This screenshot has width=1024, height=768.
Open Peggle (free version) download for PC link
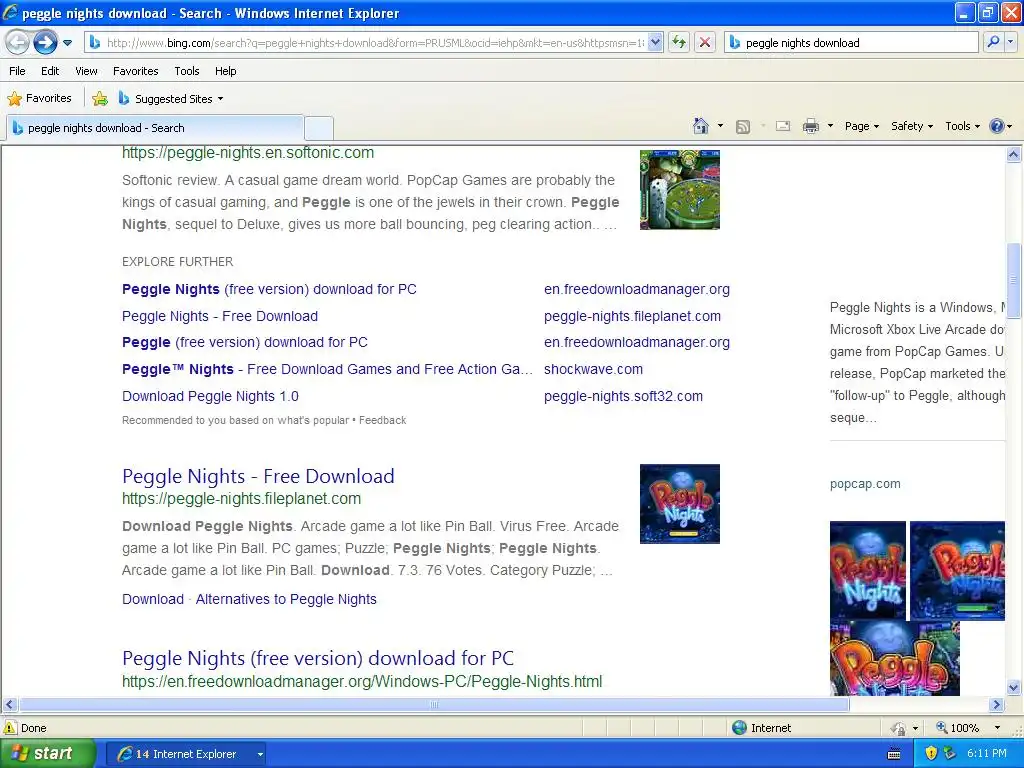tap(245, 342)
